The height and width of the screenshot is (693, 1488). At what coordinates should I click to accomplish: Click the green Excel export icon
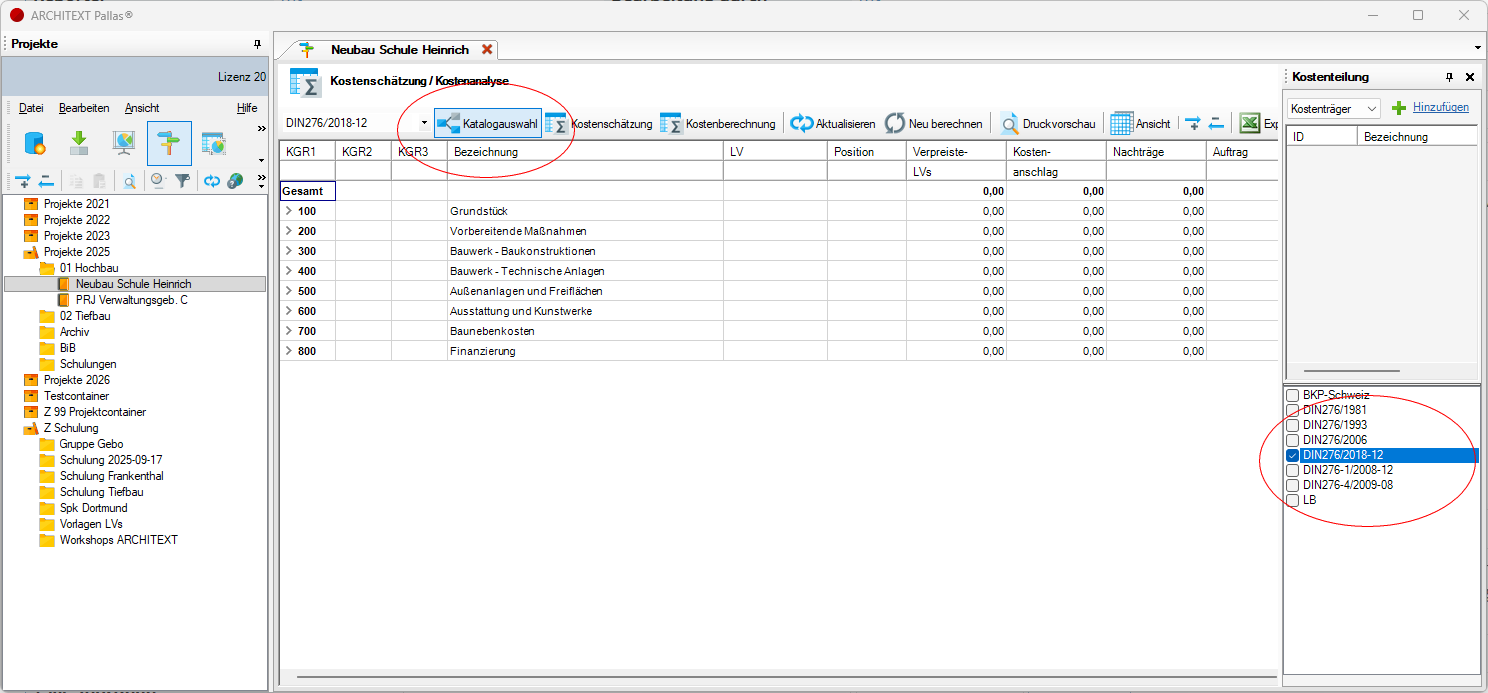tap(1249, 123)
